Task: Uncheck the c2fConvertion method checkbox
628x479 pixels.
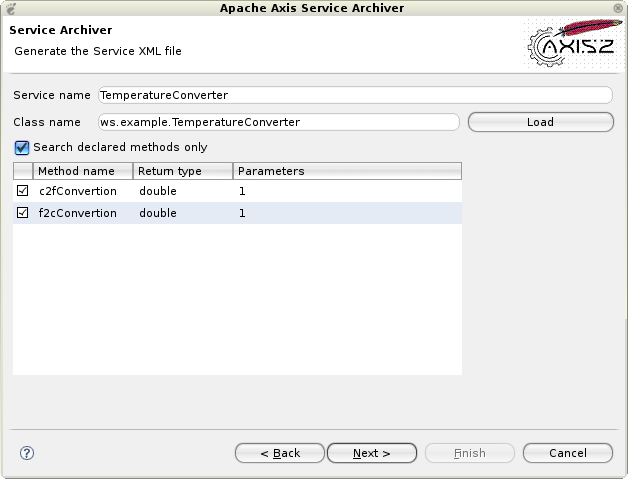Action: (22, 191)
